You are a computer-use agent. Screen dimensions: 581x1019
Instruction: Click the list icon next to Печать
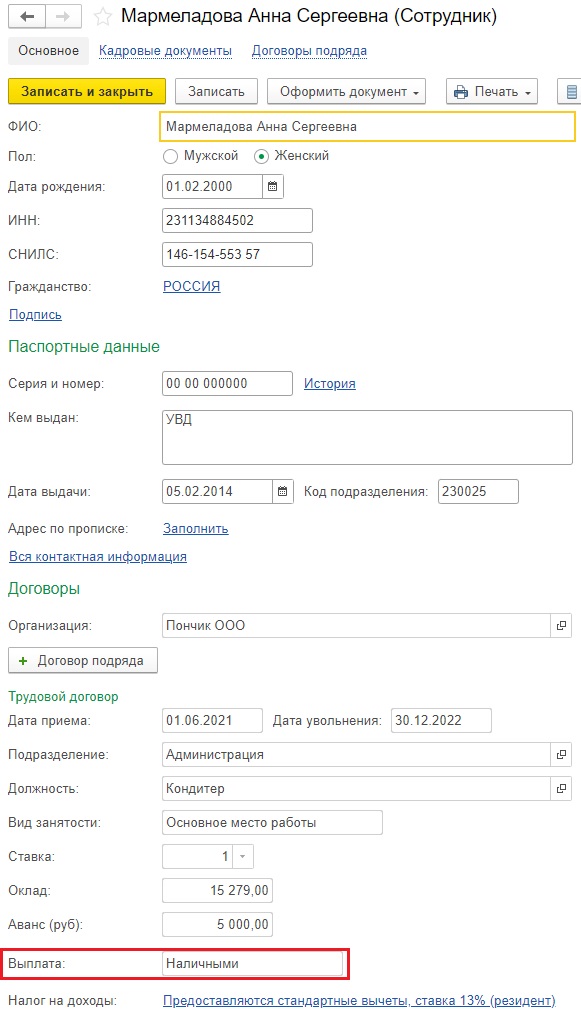click(570, 92)
